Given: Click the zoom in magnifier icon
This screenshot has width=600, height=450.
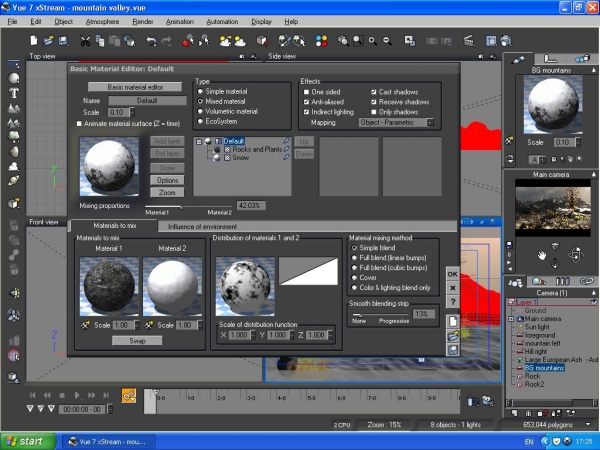Looking at the screenshot, I should tap(372, 41).
